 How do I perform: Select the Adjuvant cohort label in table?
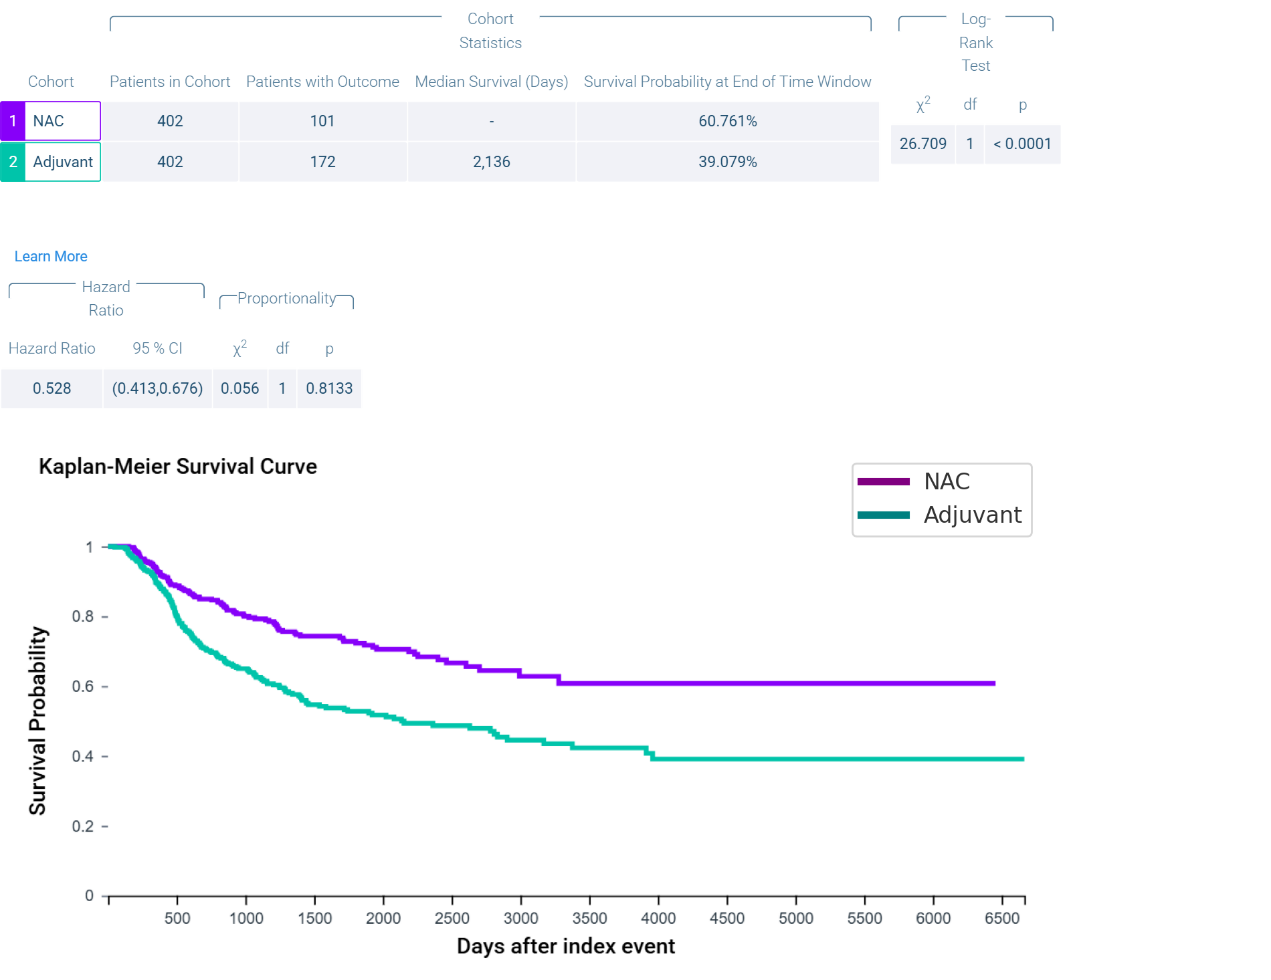tap(63, 162)
